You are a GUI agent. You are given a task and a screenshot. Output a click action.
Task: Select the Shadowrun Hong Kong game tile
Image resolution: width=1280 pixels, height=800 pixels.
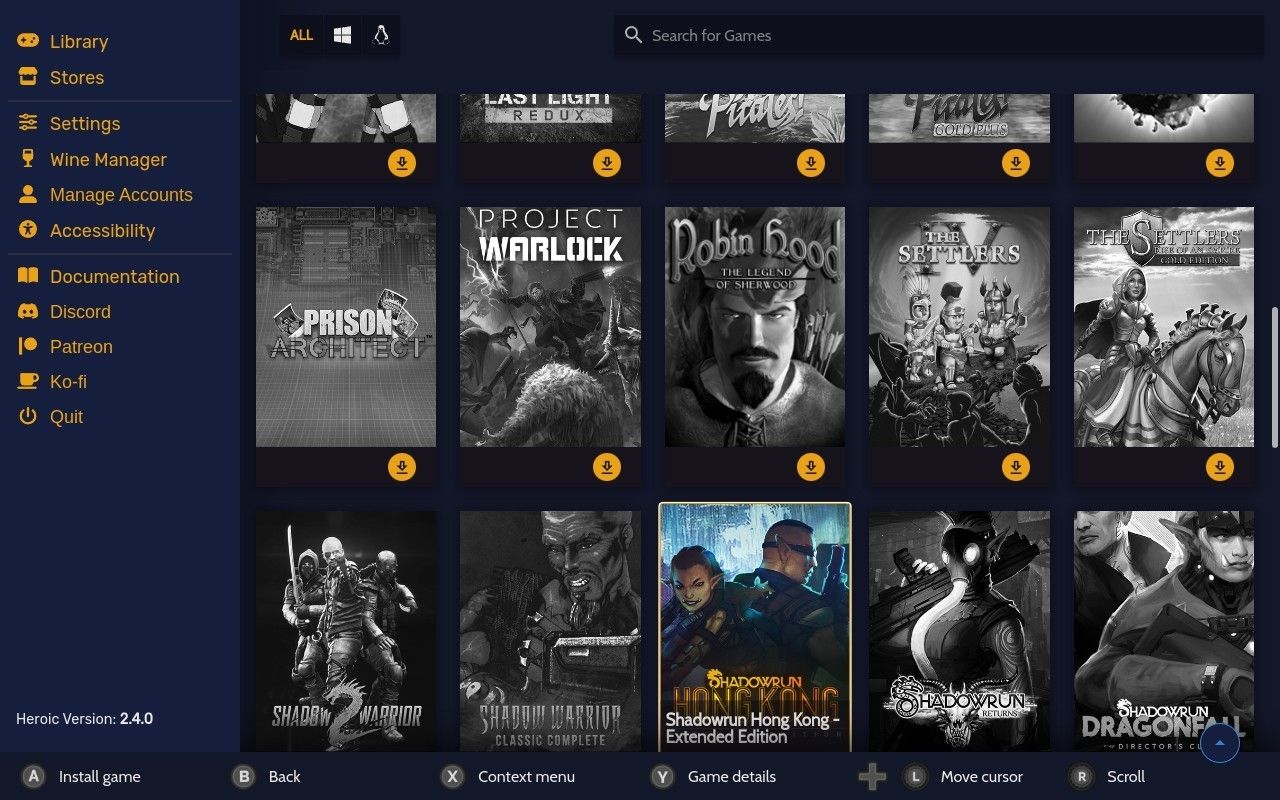tap(755, 620)
